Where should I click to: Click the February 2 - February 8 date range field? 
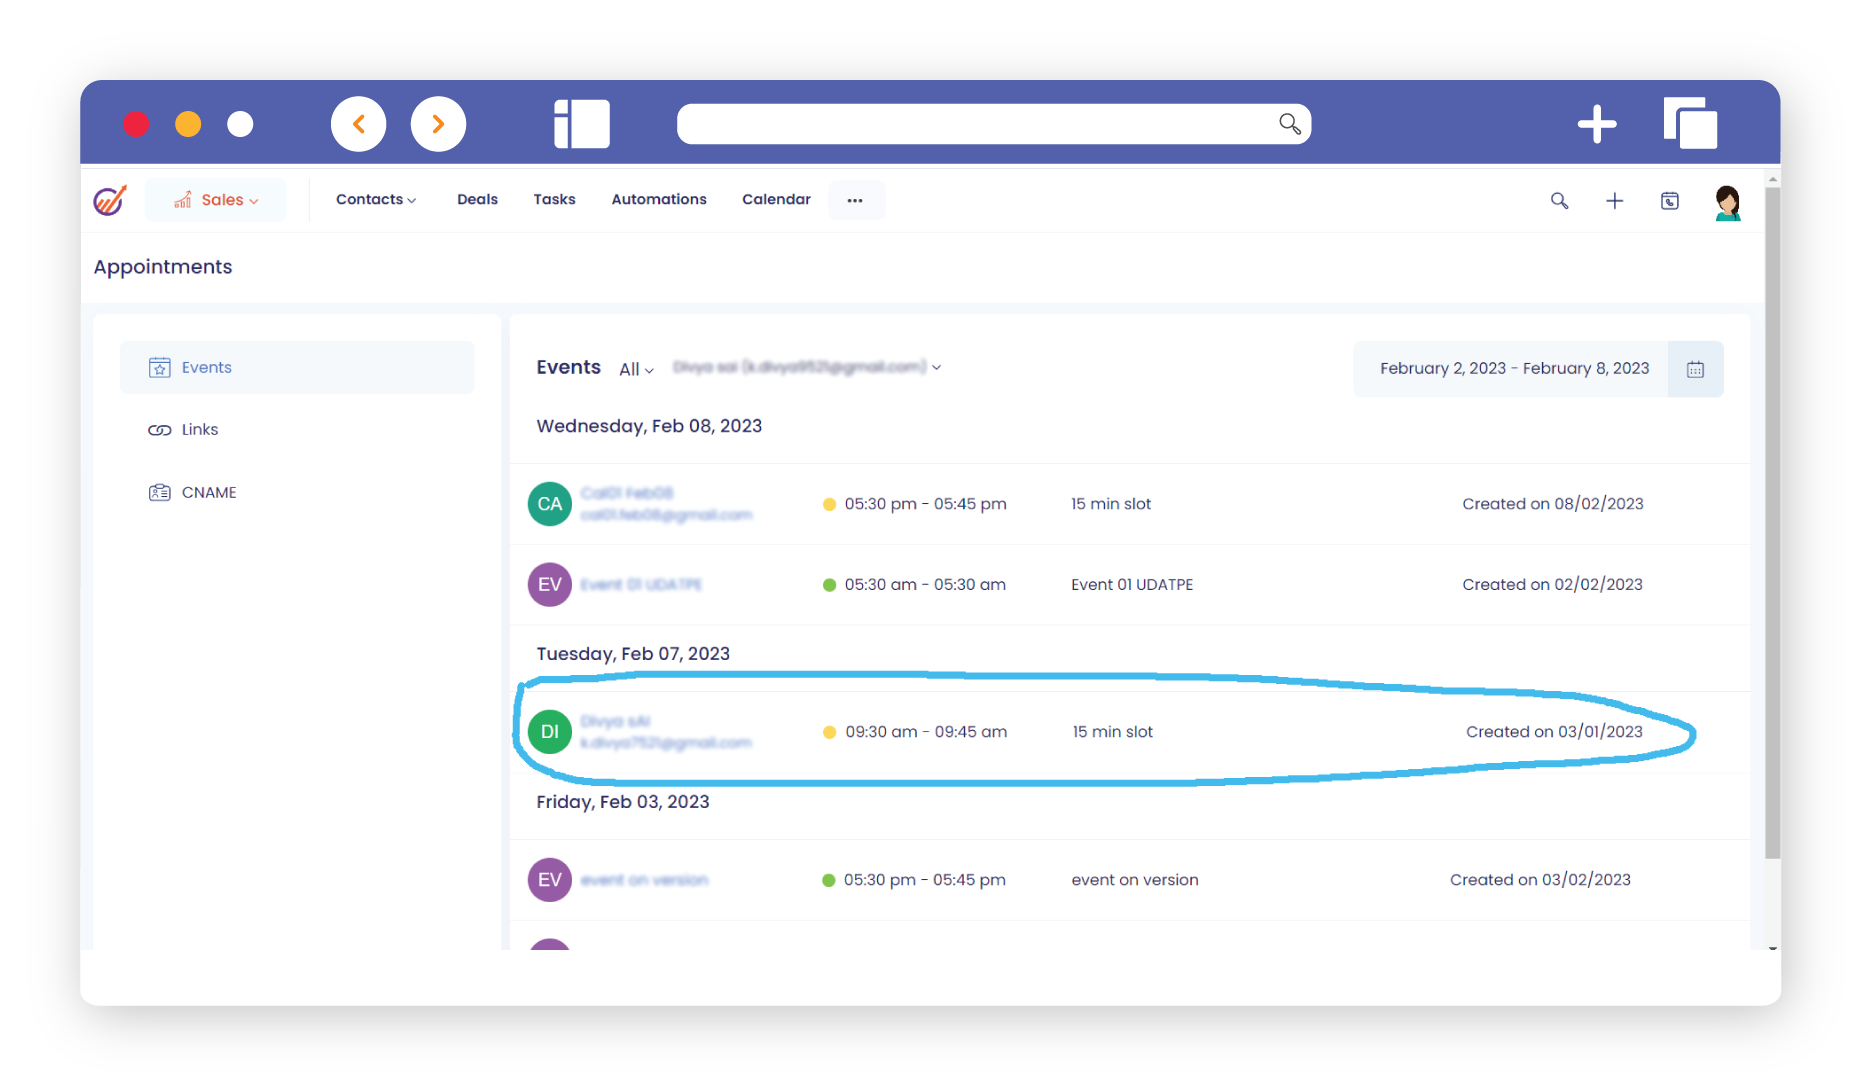pyautogui.click(x=1513, y=369)
